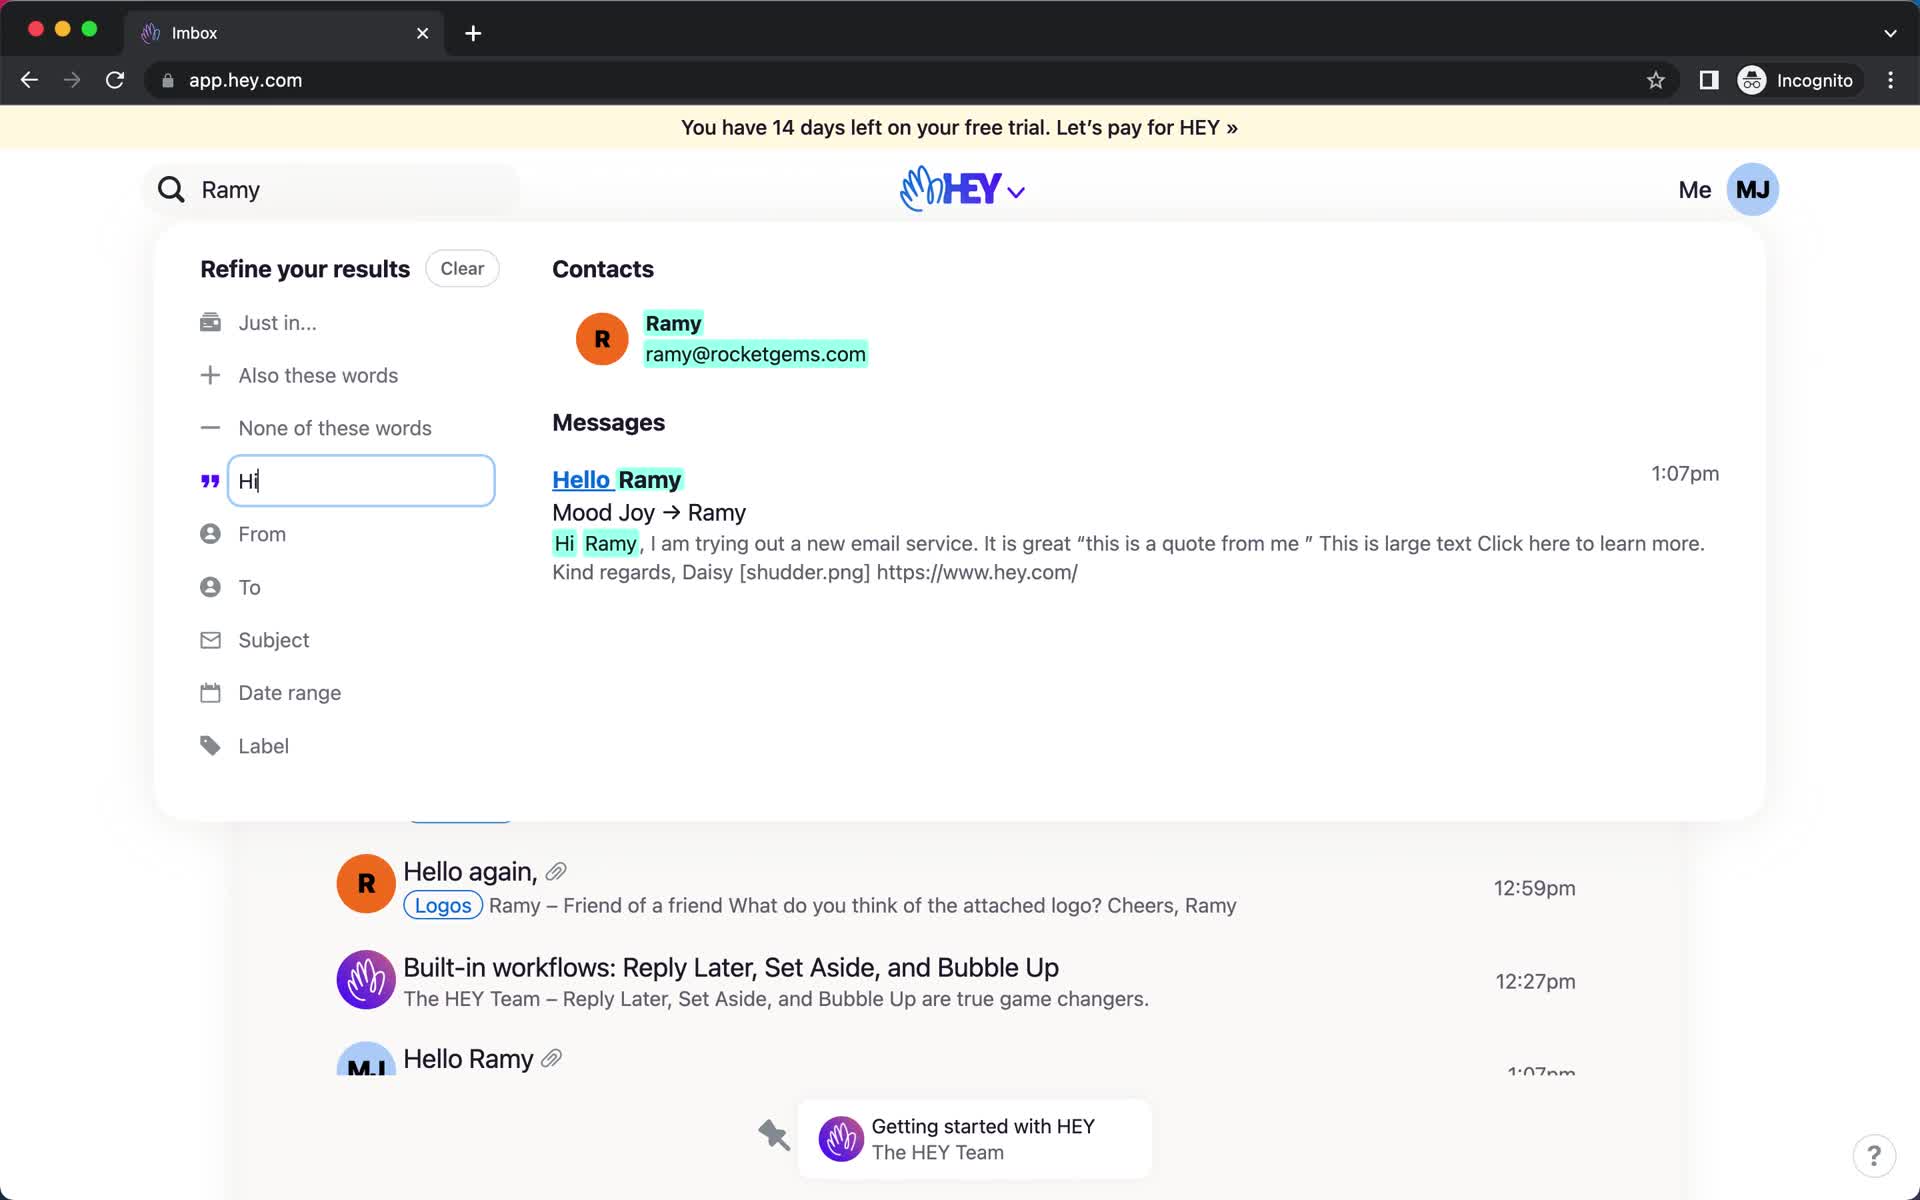Add Also these words filter
1920x1200 pixels.
pyautogui.click(x=318, y=376)
